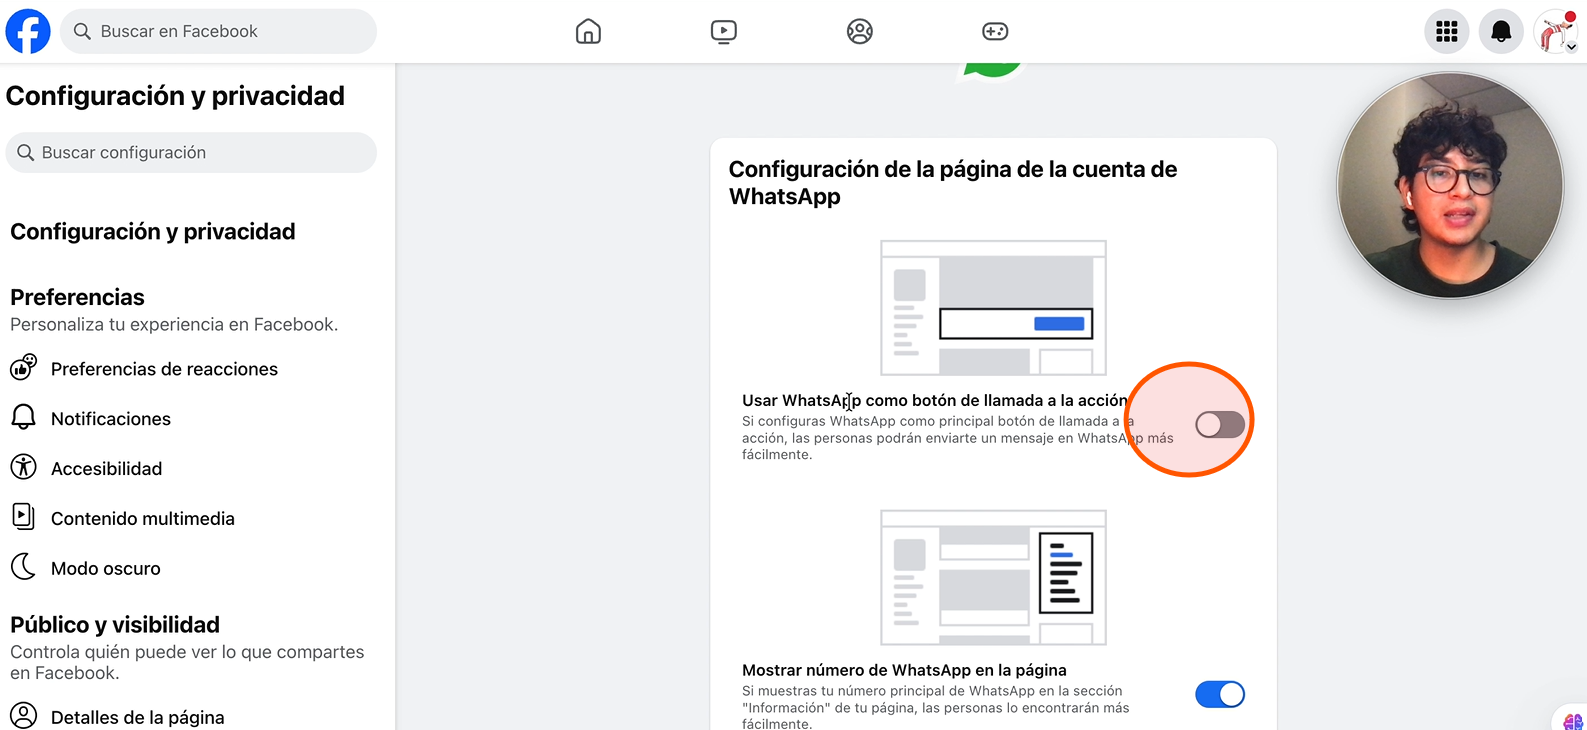Screen dimensions: 1587x730
Task: Open the Home tab icon
Action: (x=588, y=32)
